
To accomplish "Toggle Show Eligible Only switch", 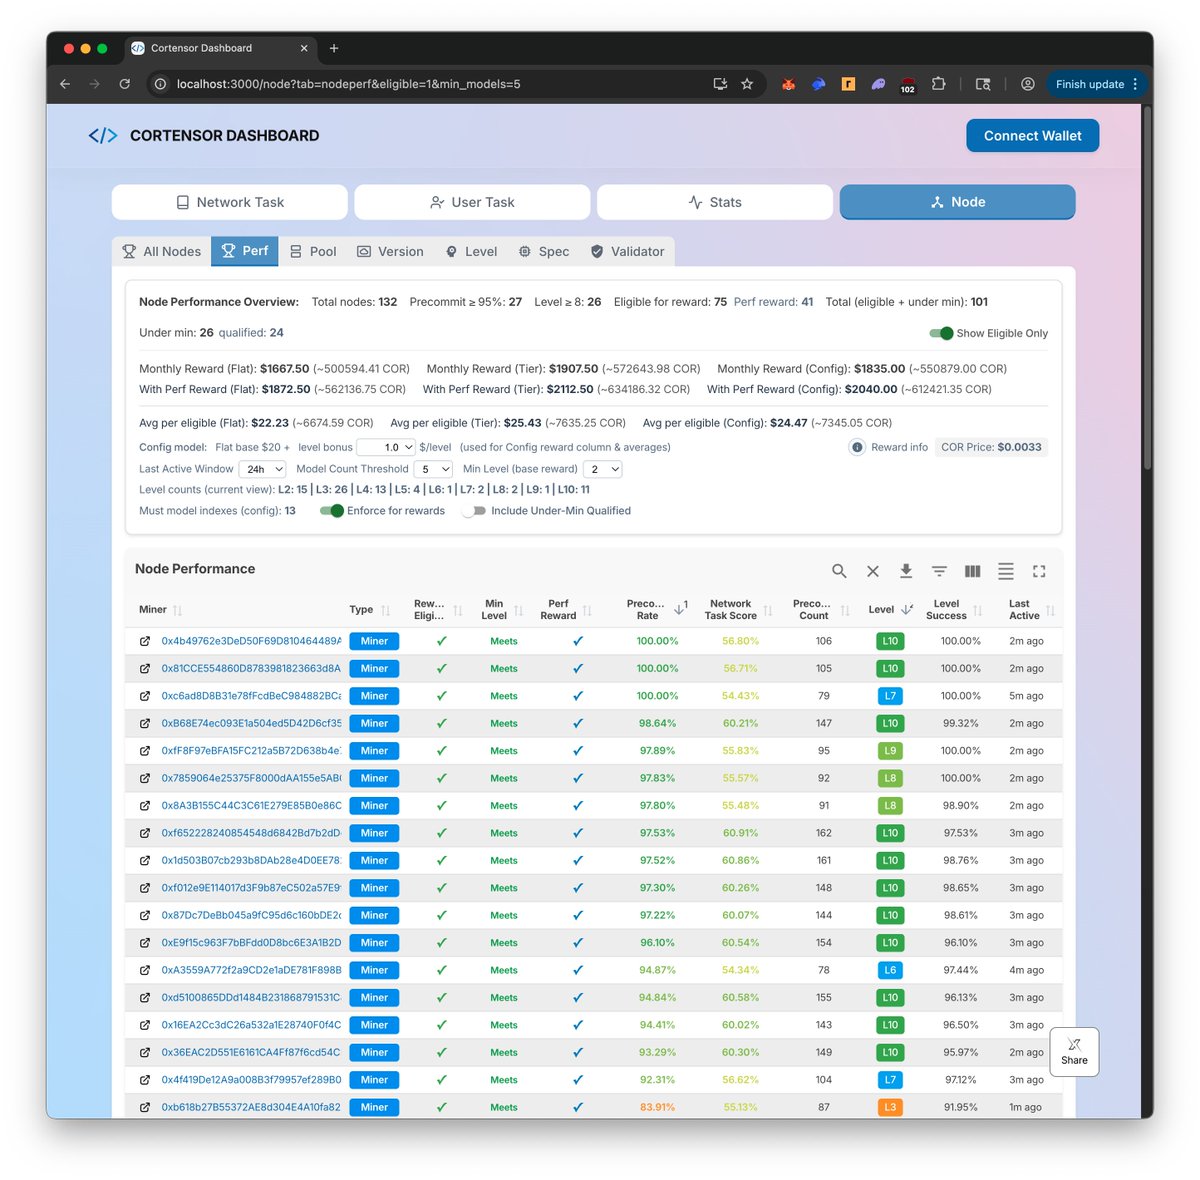I will pyautogui.click(x=941, y=333).
